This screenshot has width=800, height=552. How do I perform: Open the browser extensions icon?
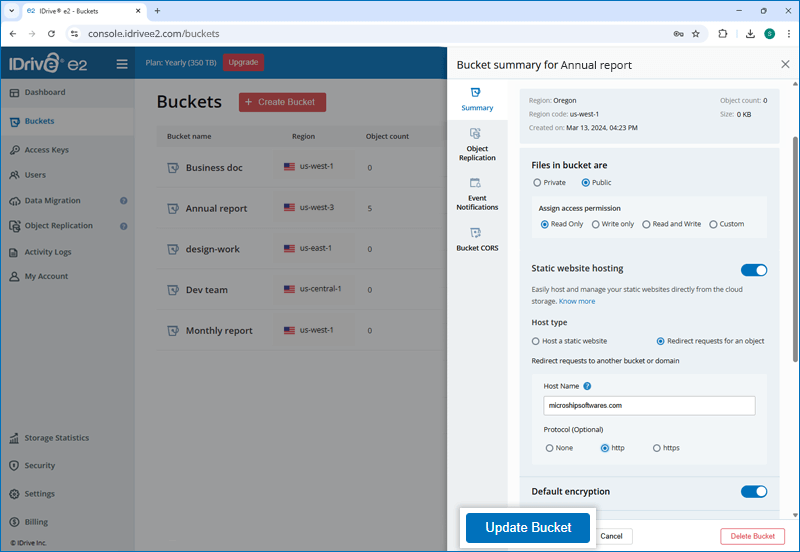[x=723, y=33]
